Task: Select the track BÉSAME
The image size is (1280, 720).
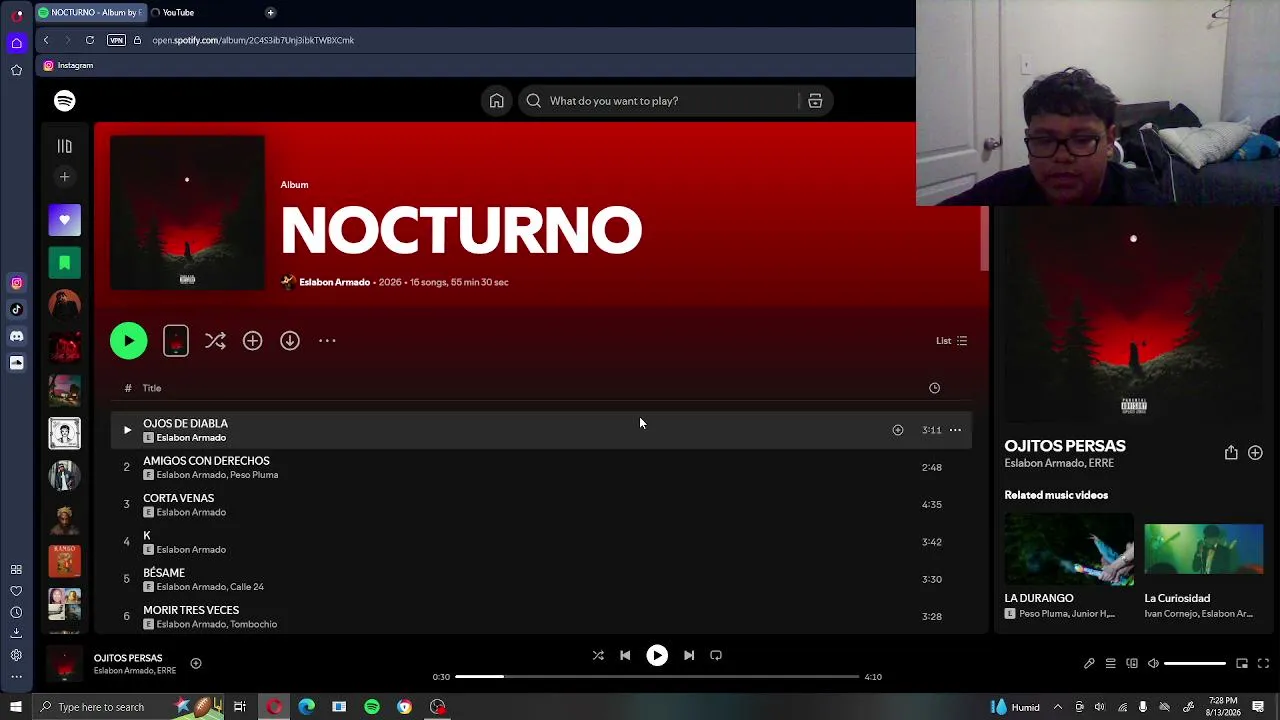Action: coord(540,579)
